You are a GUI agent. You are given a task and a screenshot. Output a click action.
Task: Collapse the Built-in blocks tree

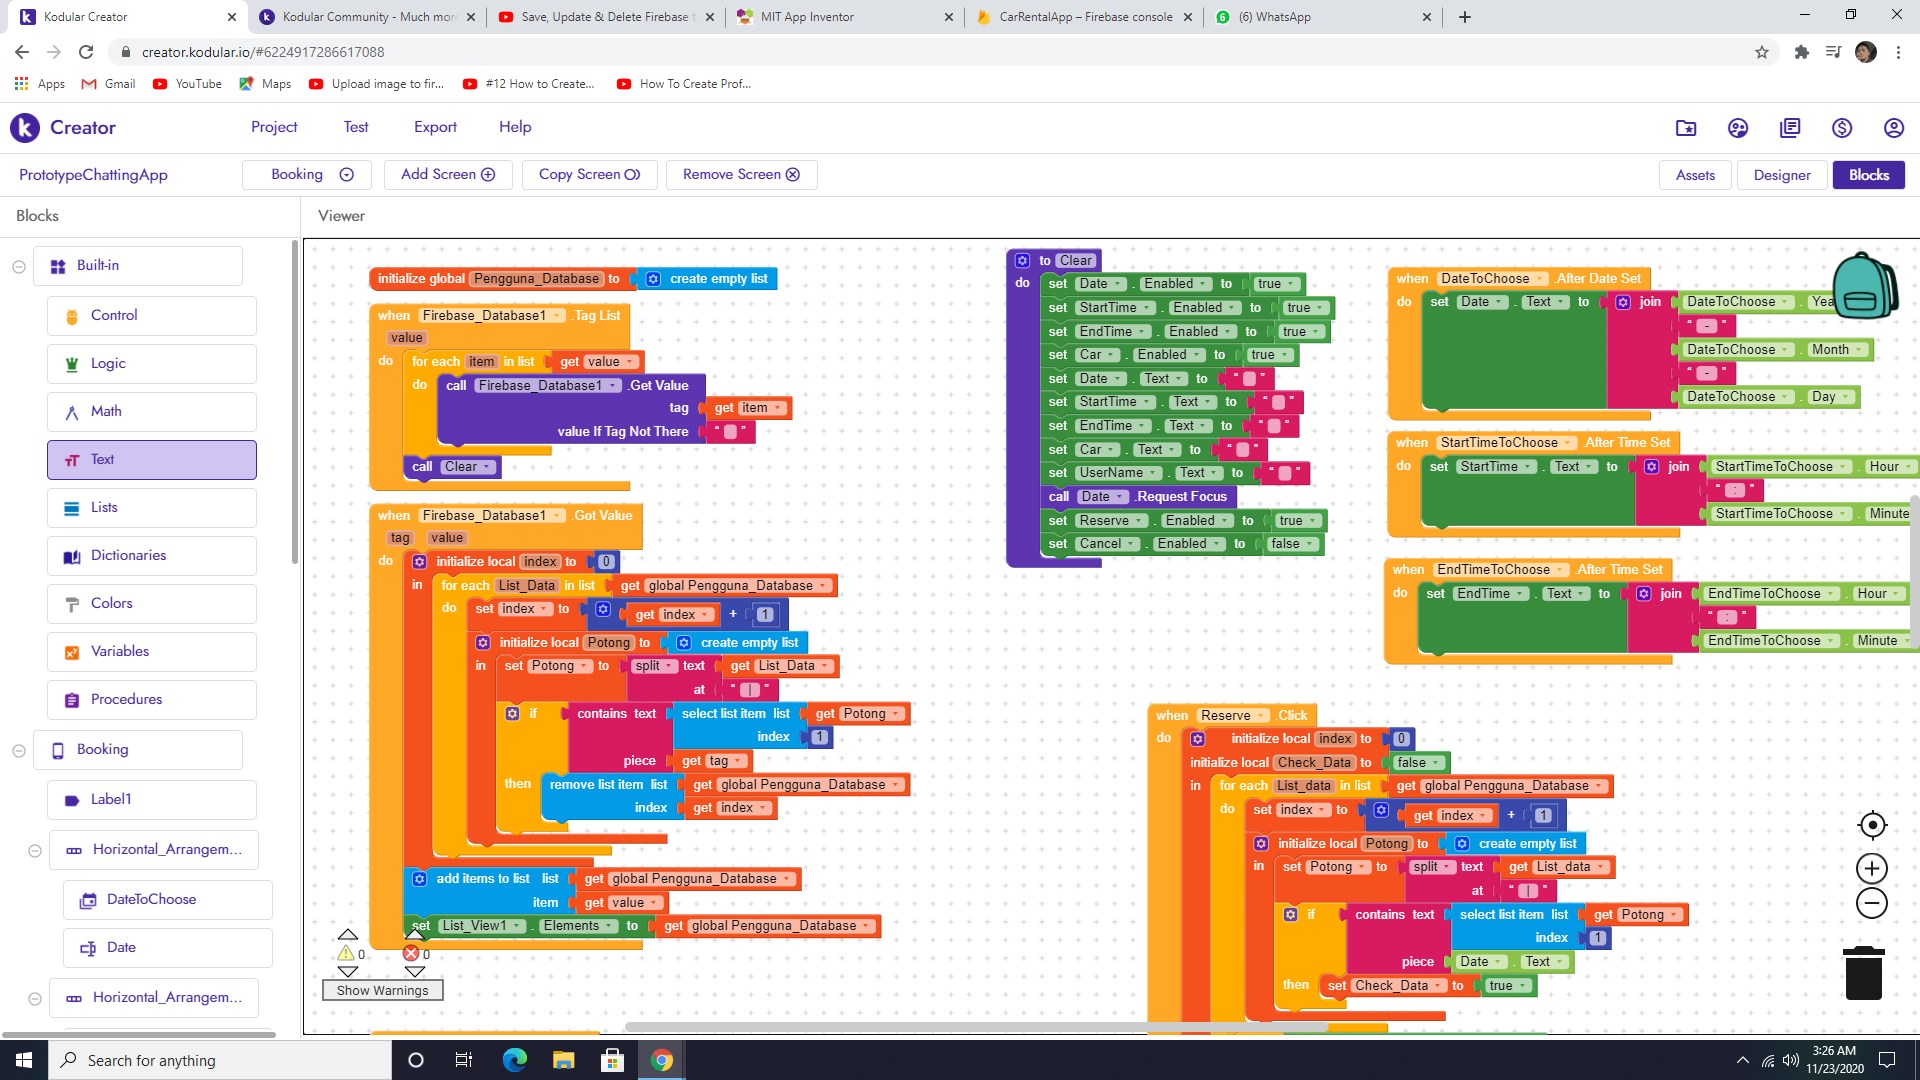[x=19, y=267]
